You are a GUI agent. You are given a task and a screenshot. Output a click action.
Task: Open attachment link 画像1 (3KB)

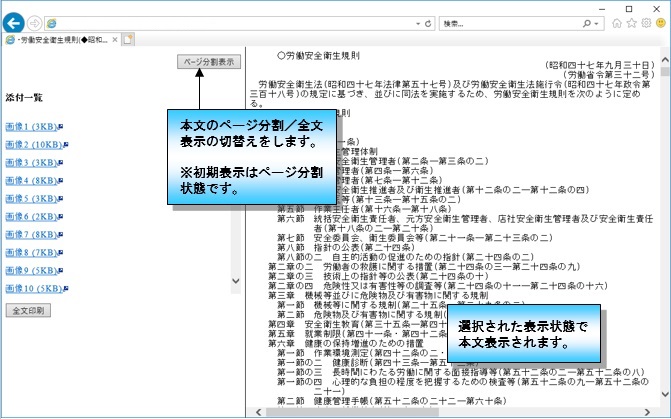pos(32,127)
